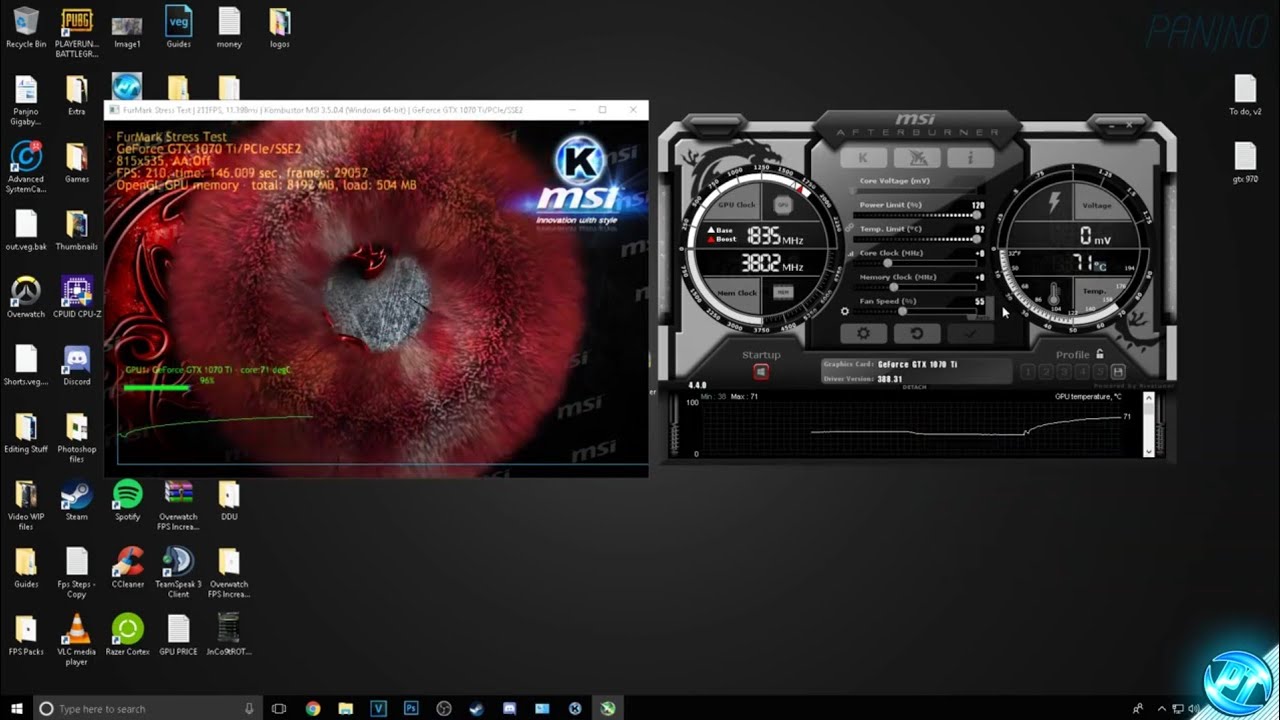This screenshot has width=1280, height=720.
Task: Click graph scrollbar down arrow in Afterburner
Action: click(1148, 451)
